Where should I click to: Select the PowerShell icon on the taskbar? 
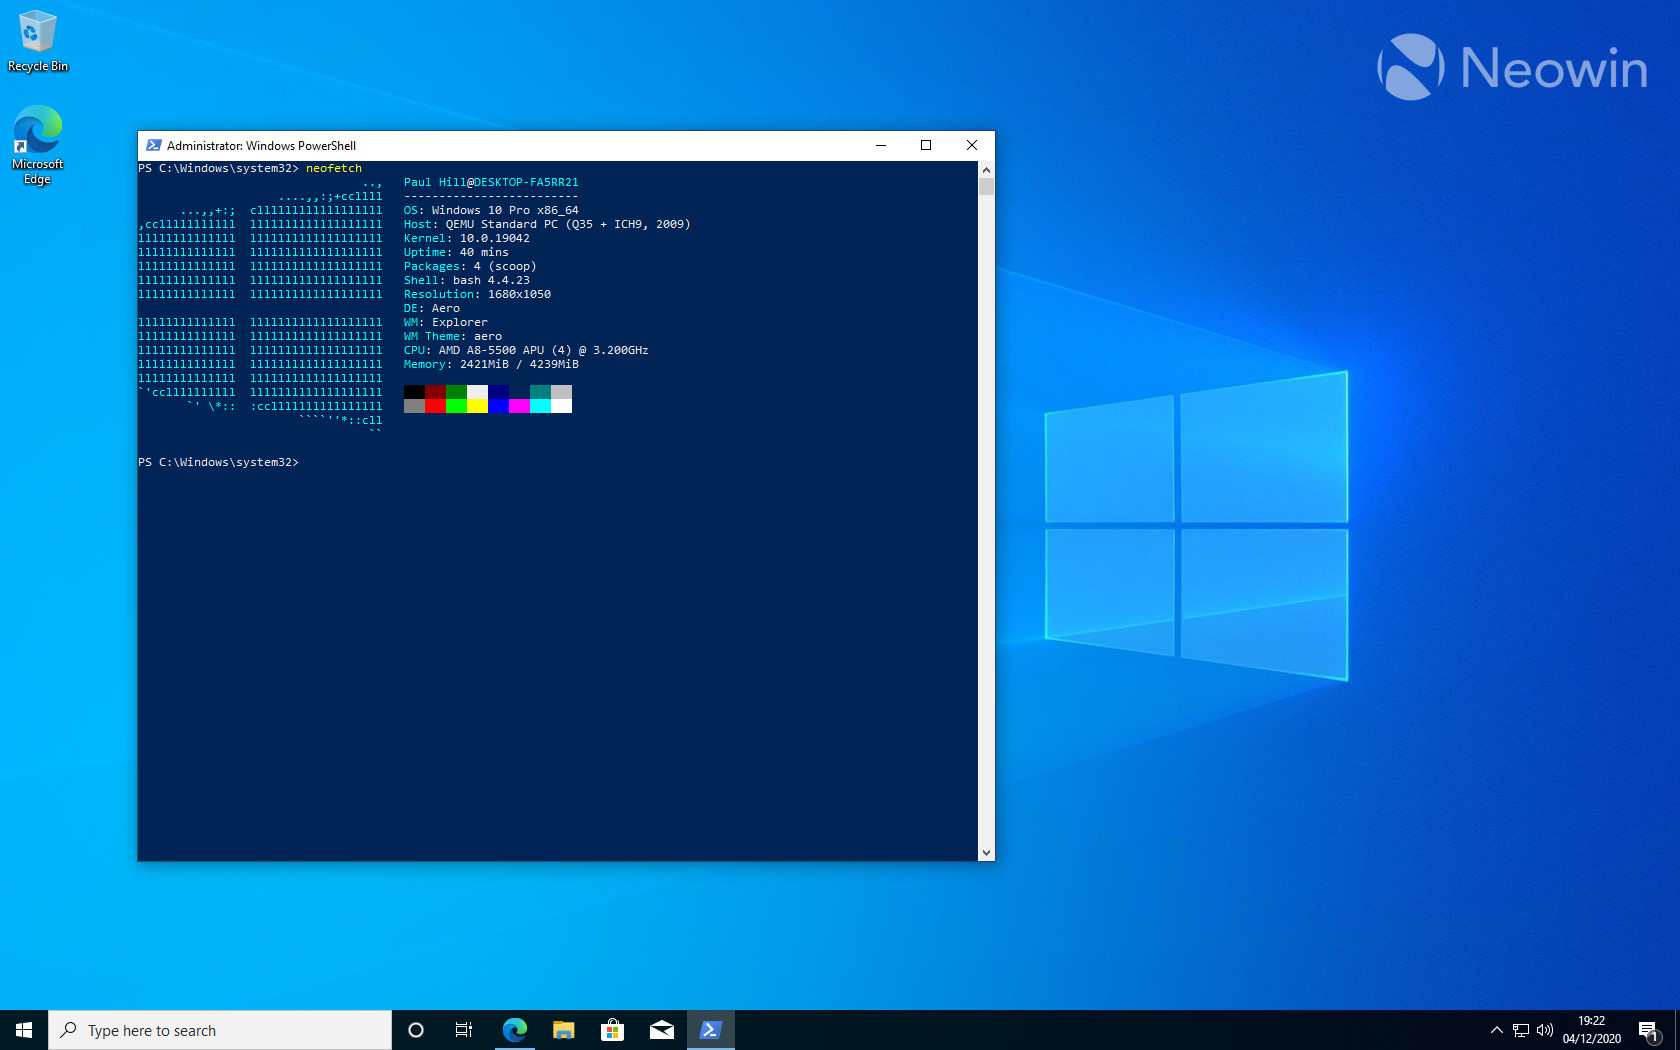[710, 1029]
